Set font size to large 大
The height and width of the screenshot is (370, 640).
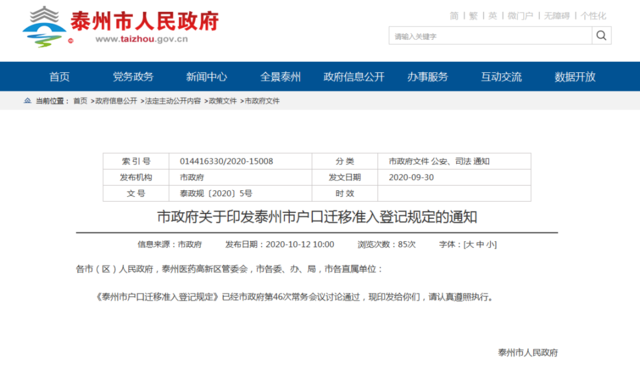(x=470, y=244)
